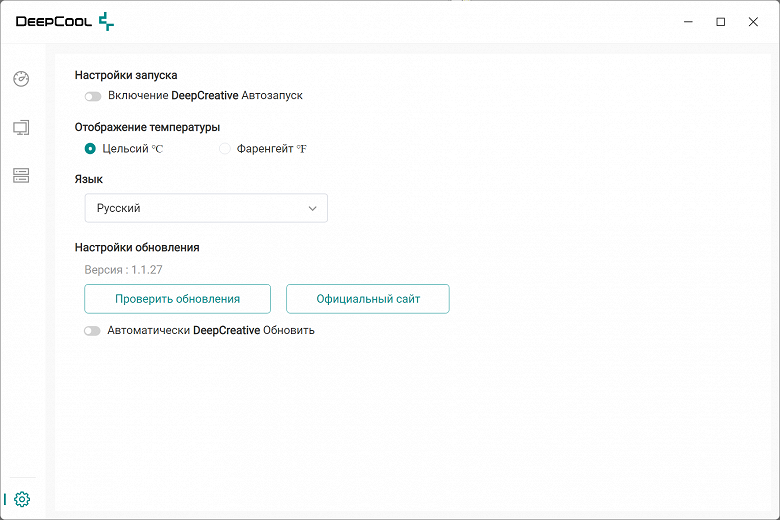Enable automatic DeepCreative update switch

(x=93, y=331)
